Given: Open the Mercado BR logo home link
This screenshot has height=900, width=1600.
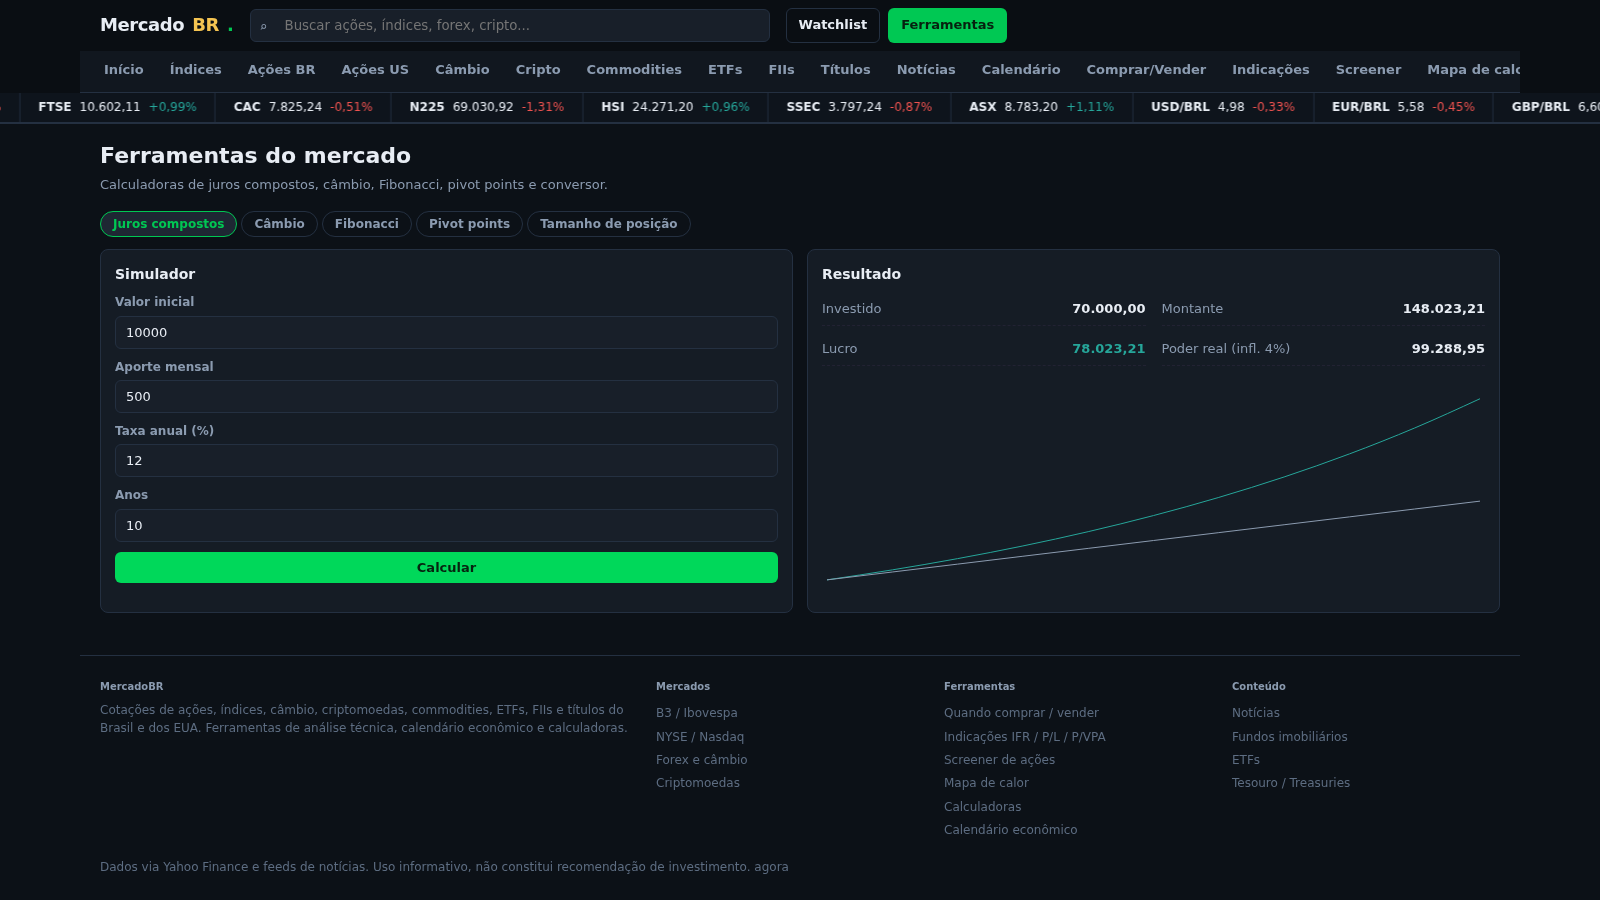Looking at the screenshot, I should (166, 25).
